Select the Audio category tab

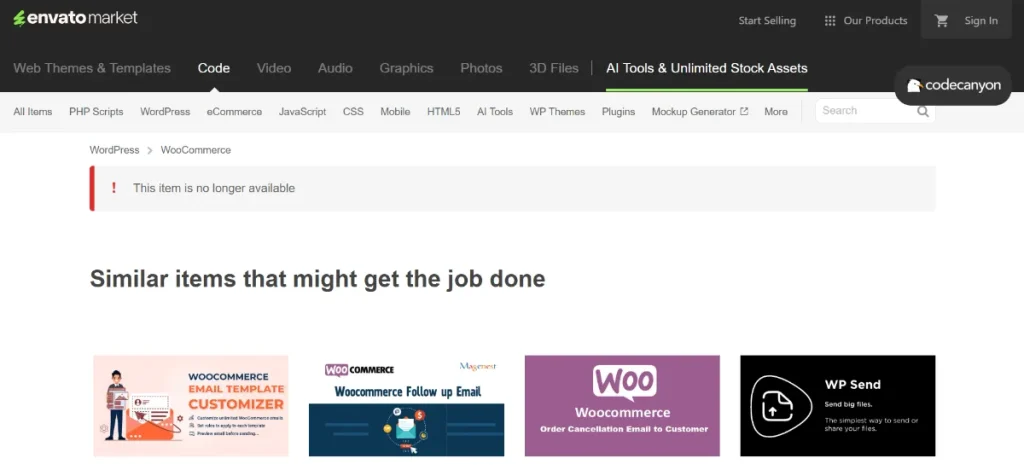click(335, 68)
